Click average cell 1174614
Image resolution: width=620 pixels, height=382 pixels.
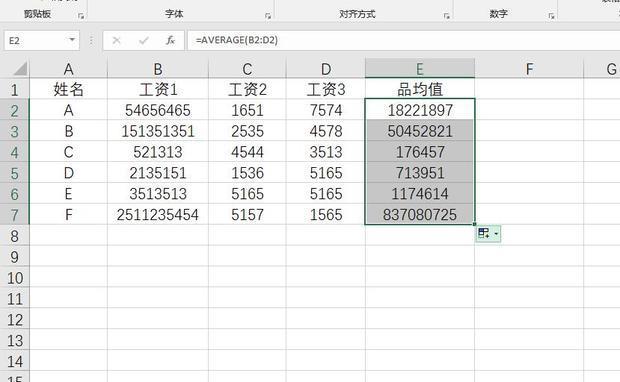(420, 194)
